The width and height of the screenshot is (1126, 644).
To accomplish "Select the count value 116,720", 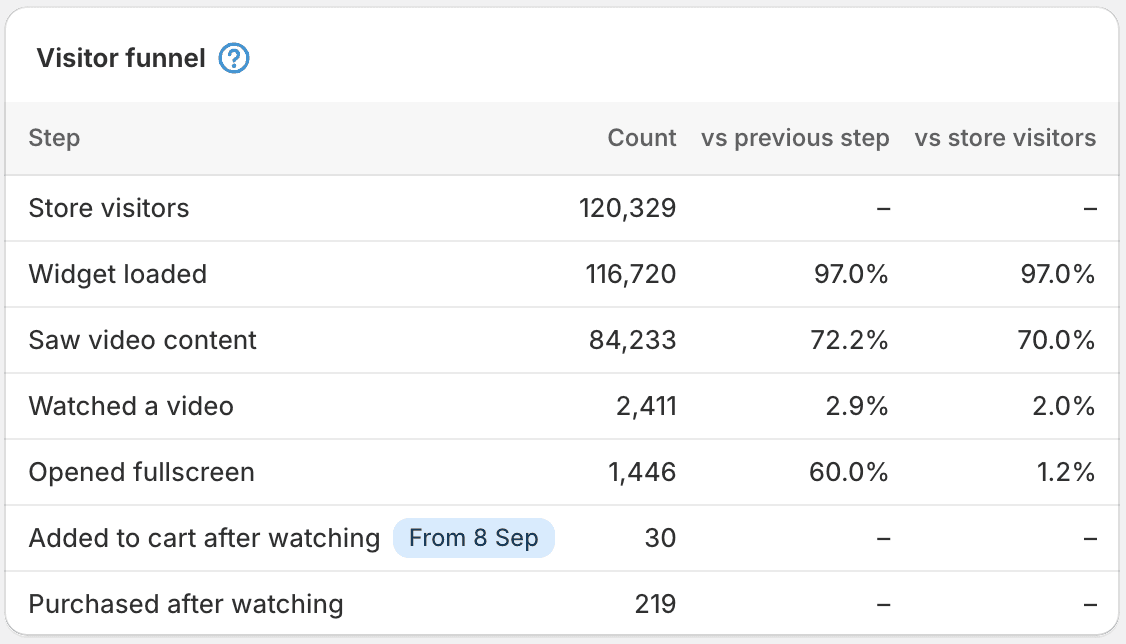I will tap(631, 274).
